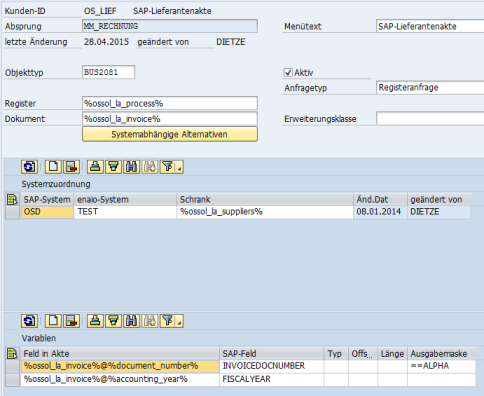Find with binoculars in Systemzuordnung toolbar
The width and height of the screenshot is (484, 396).
[131, 167]
